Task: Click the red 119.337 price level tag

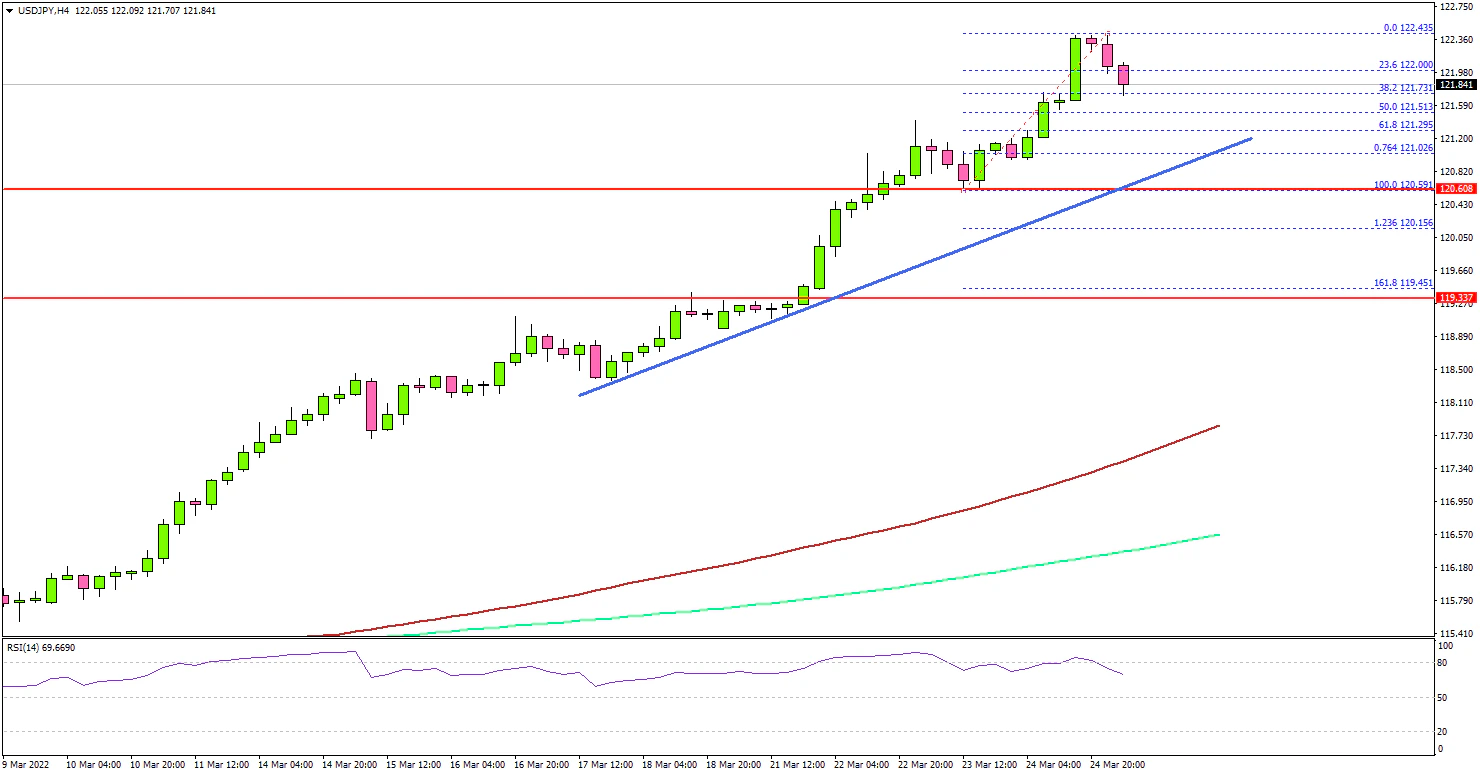Action: (1457, 298)
